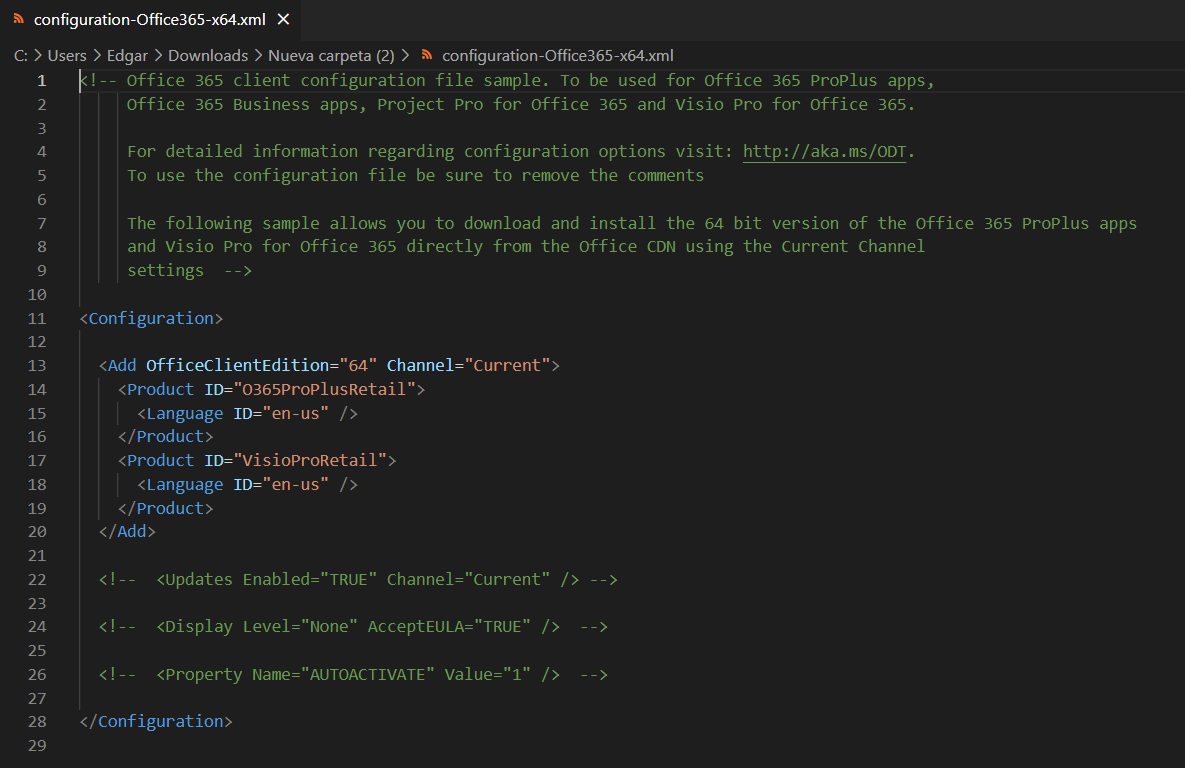
Task: Expand the Users breadcrumb folder
Action: pos(67,56)
